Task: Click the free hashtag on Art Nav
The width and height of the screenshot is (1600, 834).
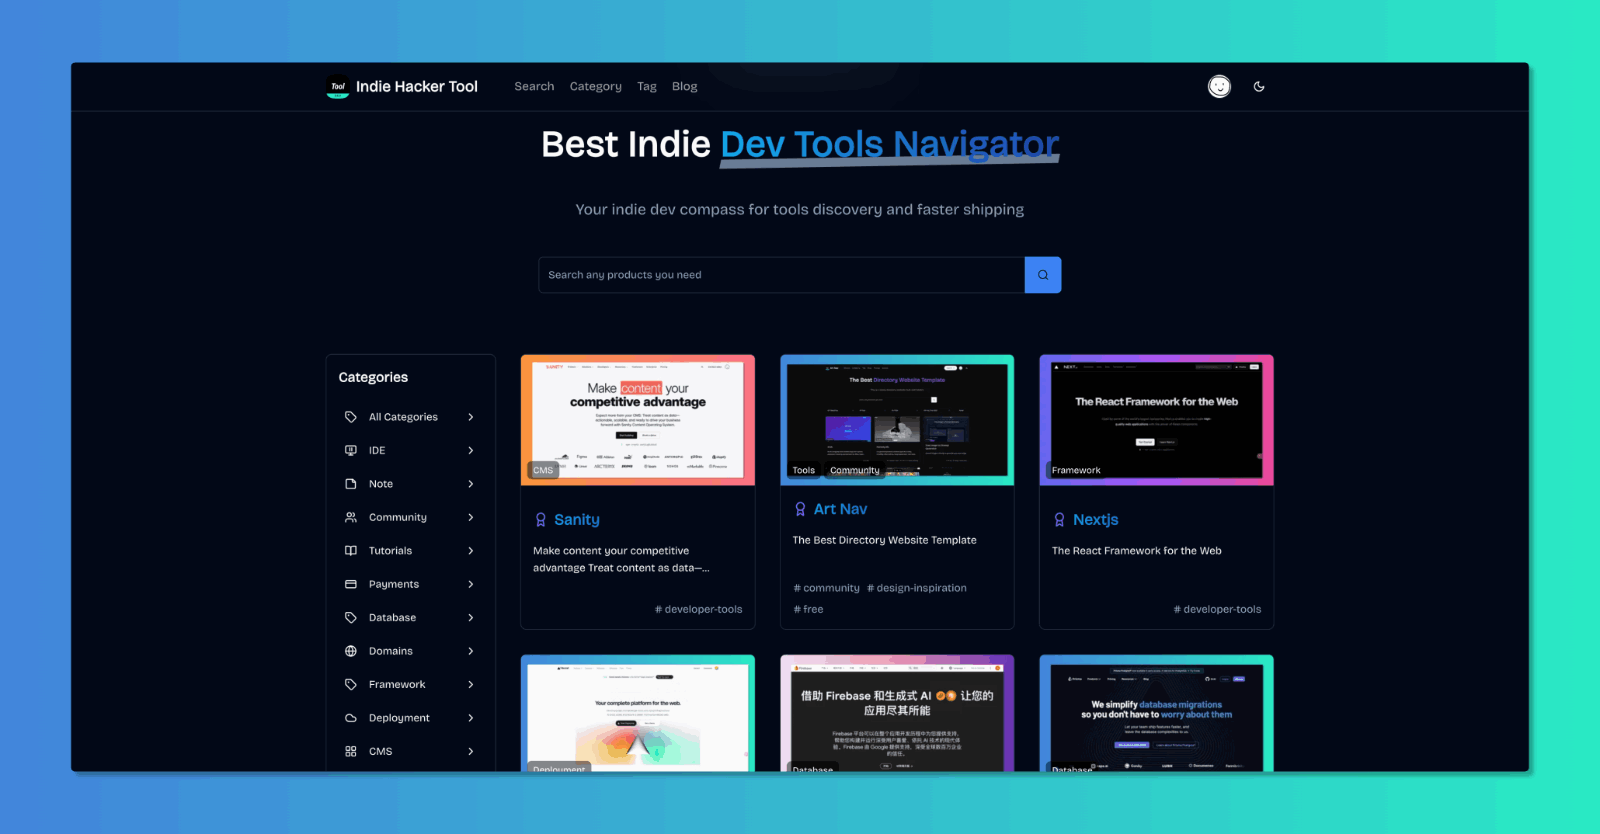Action: tap(808, 609)
